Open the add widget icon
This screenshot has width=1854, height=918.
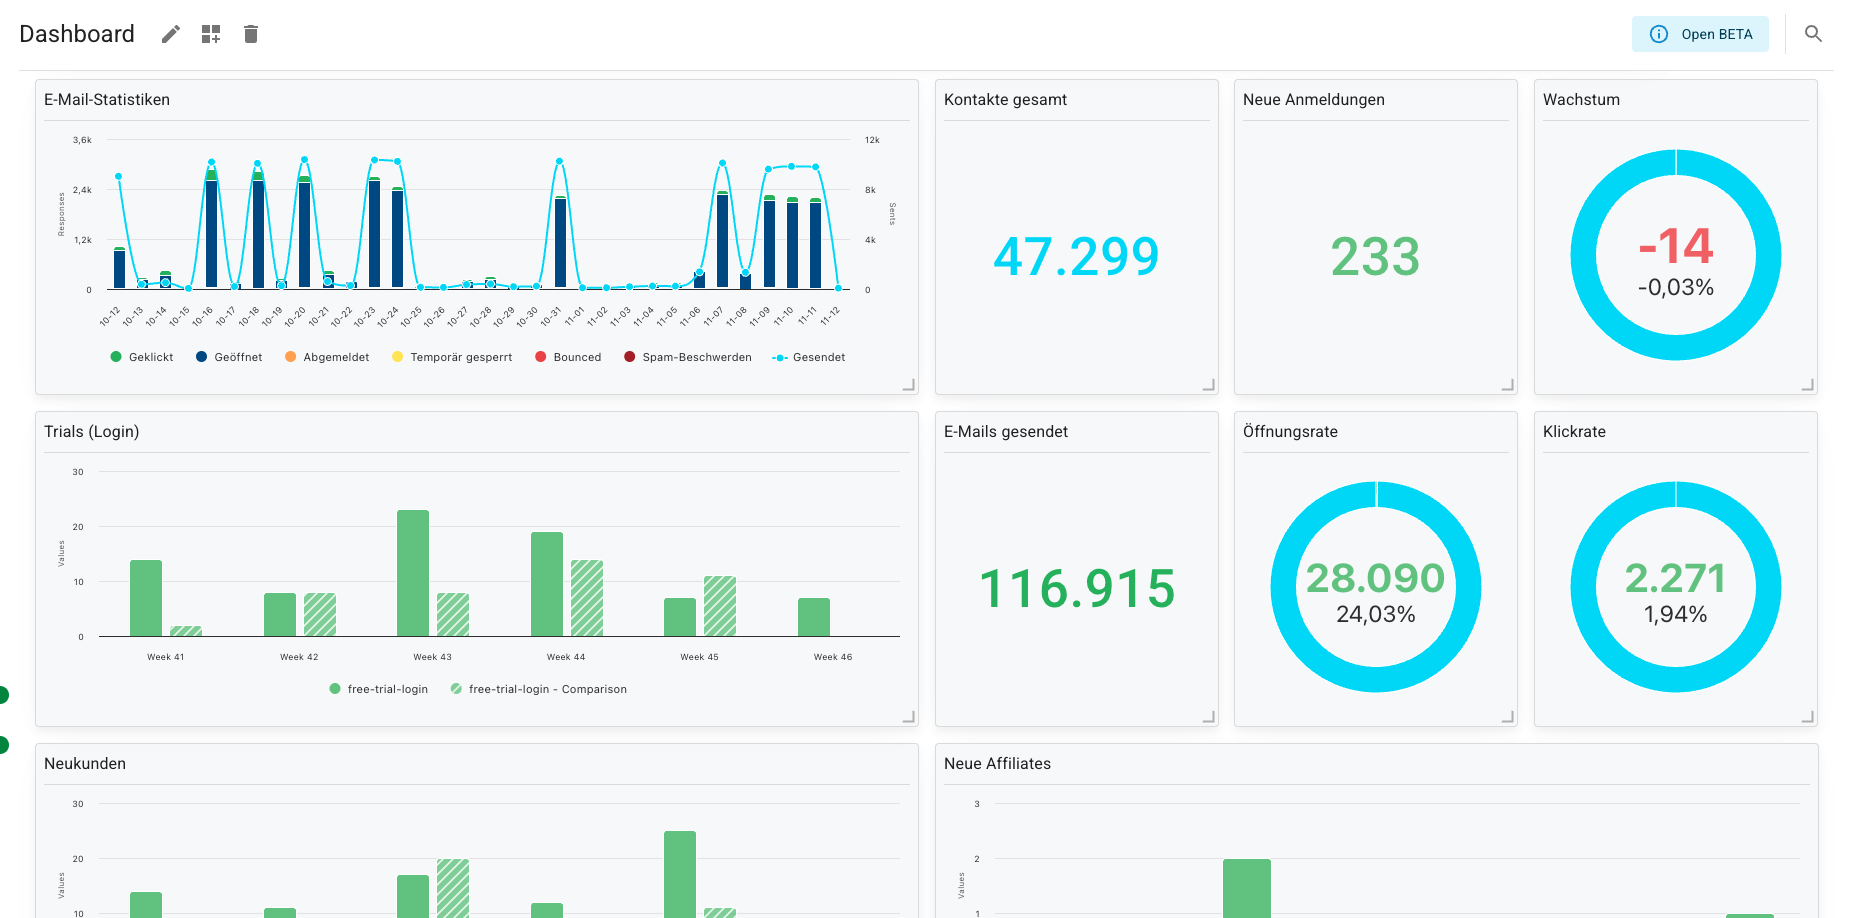pyautogui.click(x=210, y=33)
